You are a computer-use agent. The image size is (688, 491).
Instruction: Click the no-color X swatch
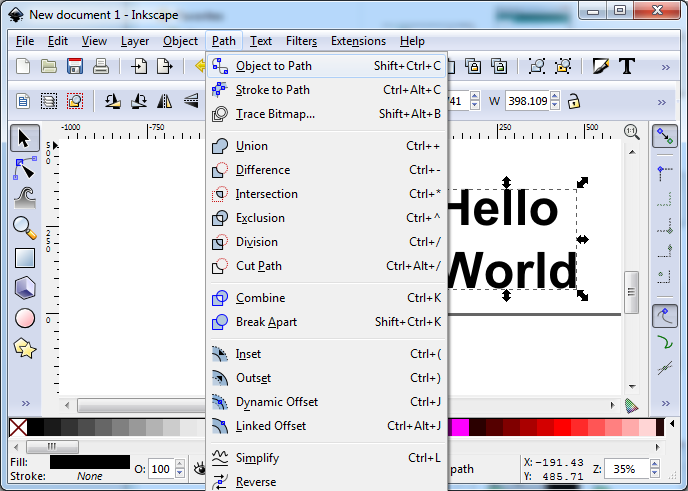pyautogui.click(x=18, y=427)
